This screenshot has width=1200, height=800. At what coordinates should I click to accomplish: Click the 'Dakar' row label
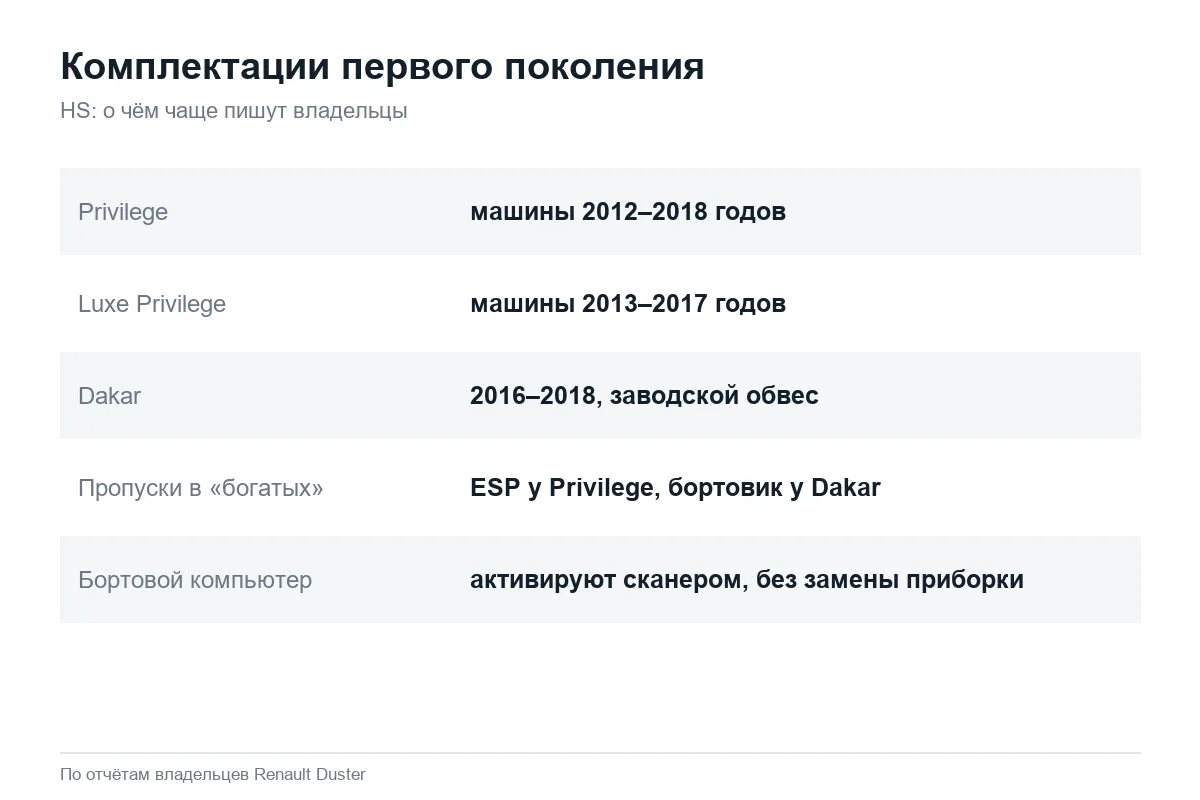[x=109, y=396]
